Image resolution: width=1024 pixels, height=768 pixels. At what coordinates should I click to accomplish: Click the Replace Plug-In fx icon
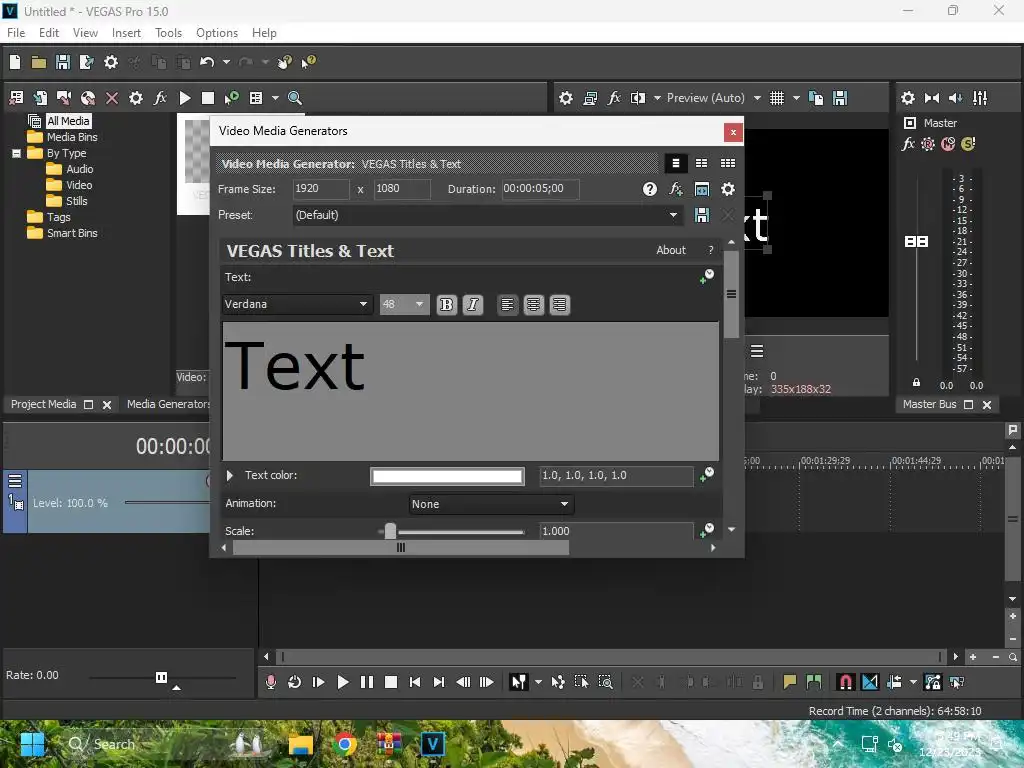click(x=675, y=189)
